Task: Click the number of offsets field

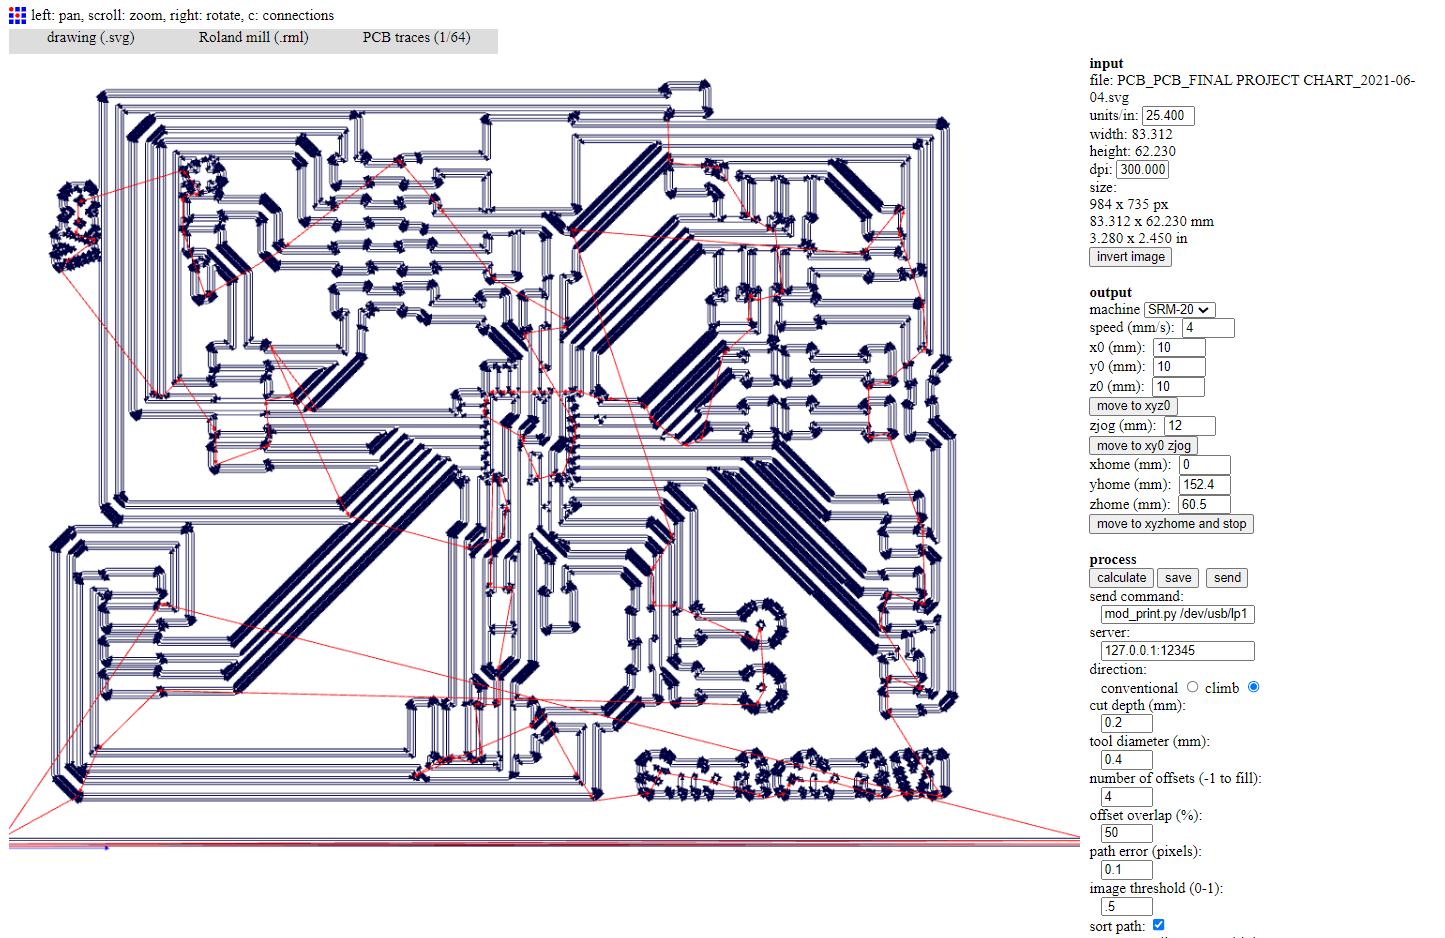Action: [1127, 797]
